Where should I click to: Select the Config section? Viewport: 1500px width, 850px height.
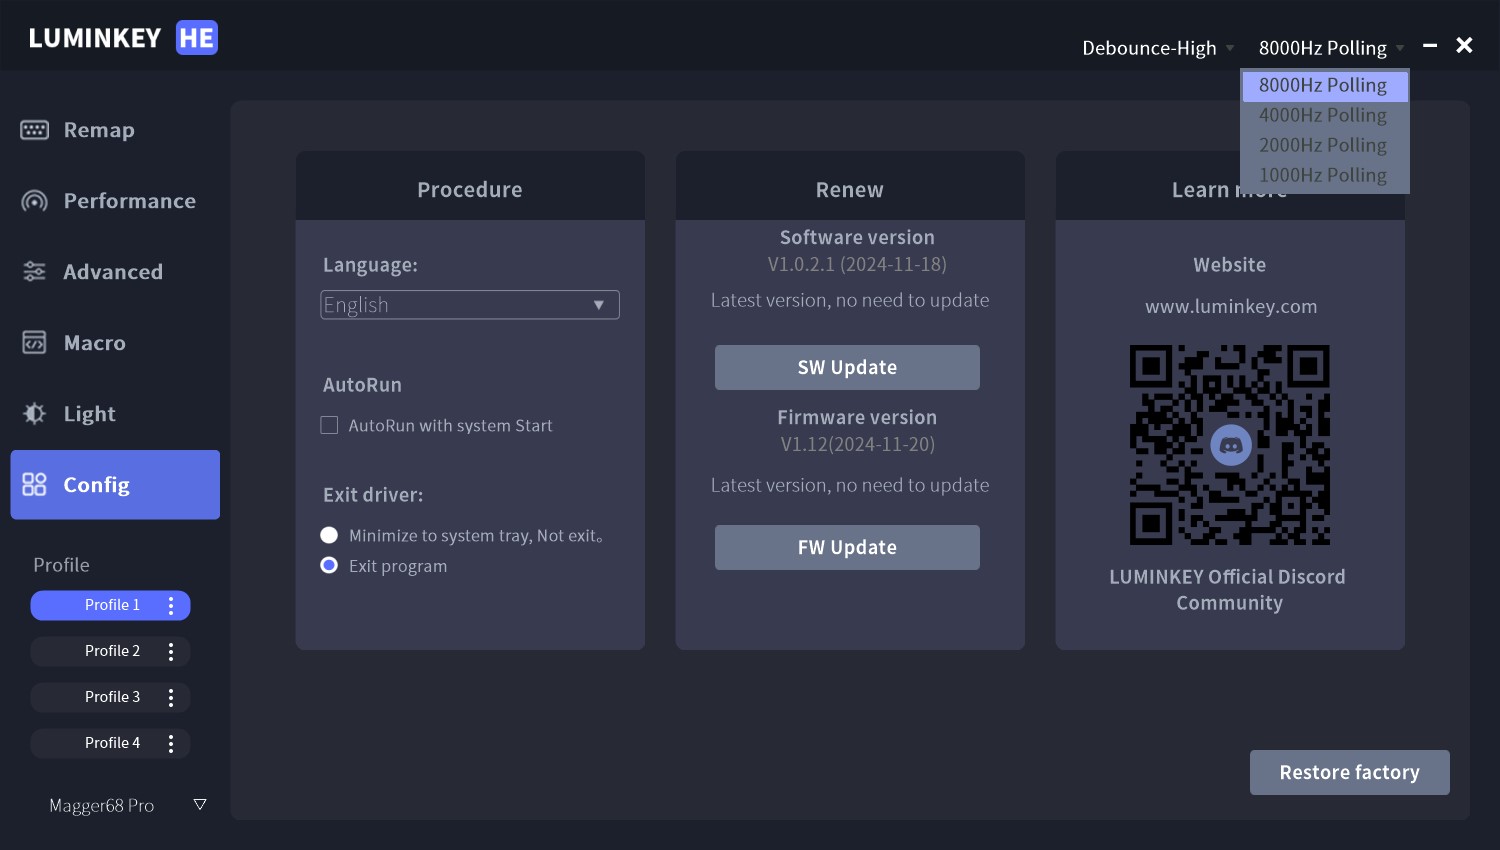tap(115, 485)
